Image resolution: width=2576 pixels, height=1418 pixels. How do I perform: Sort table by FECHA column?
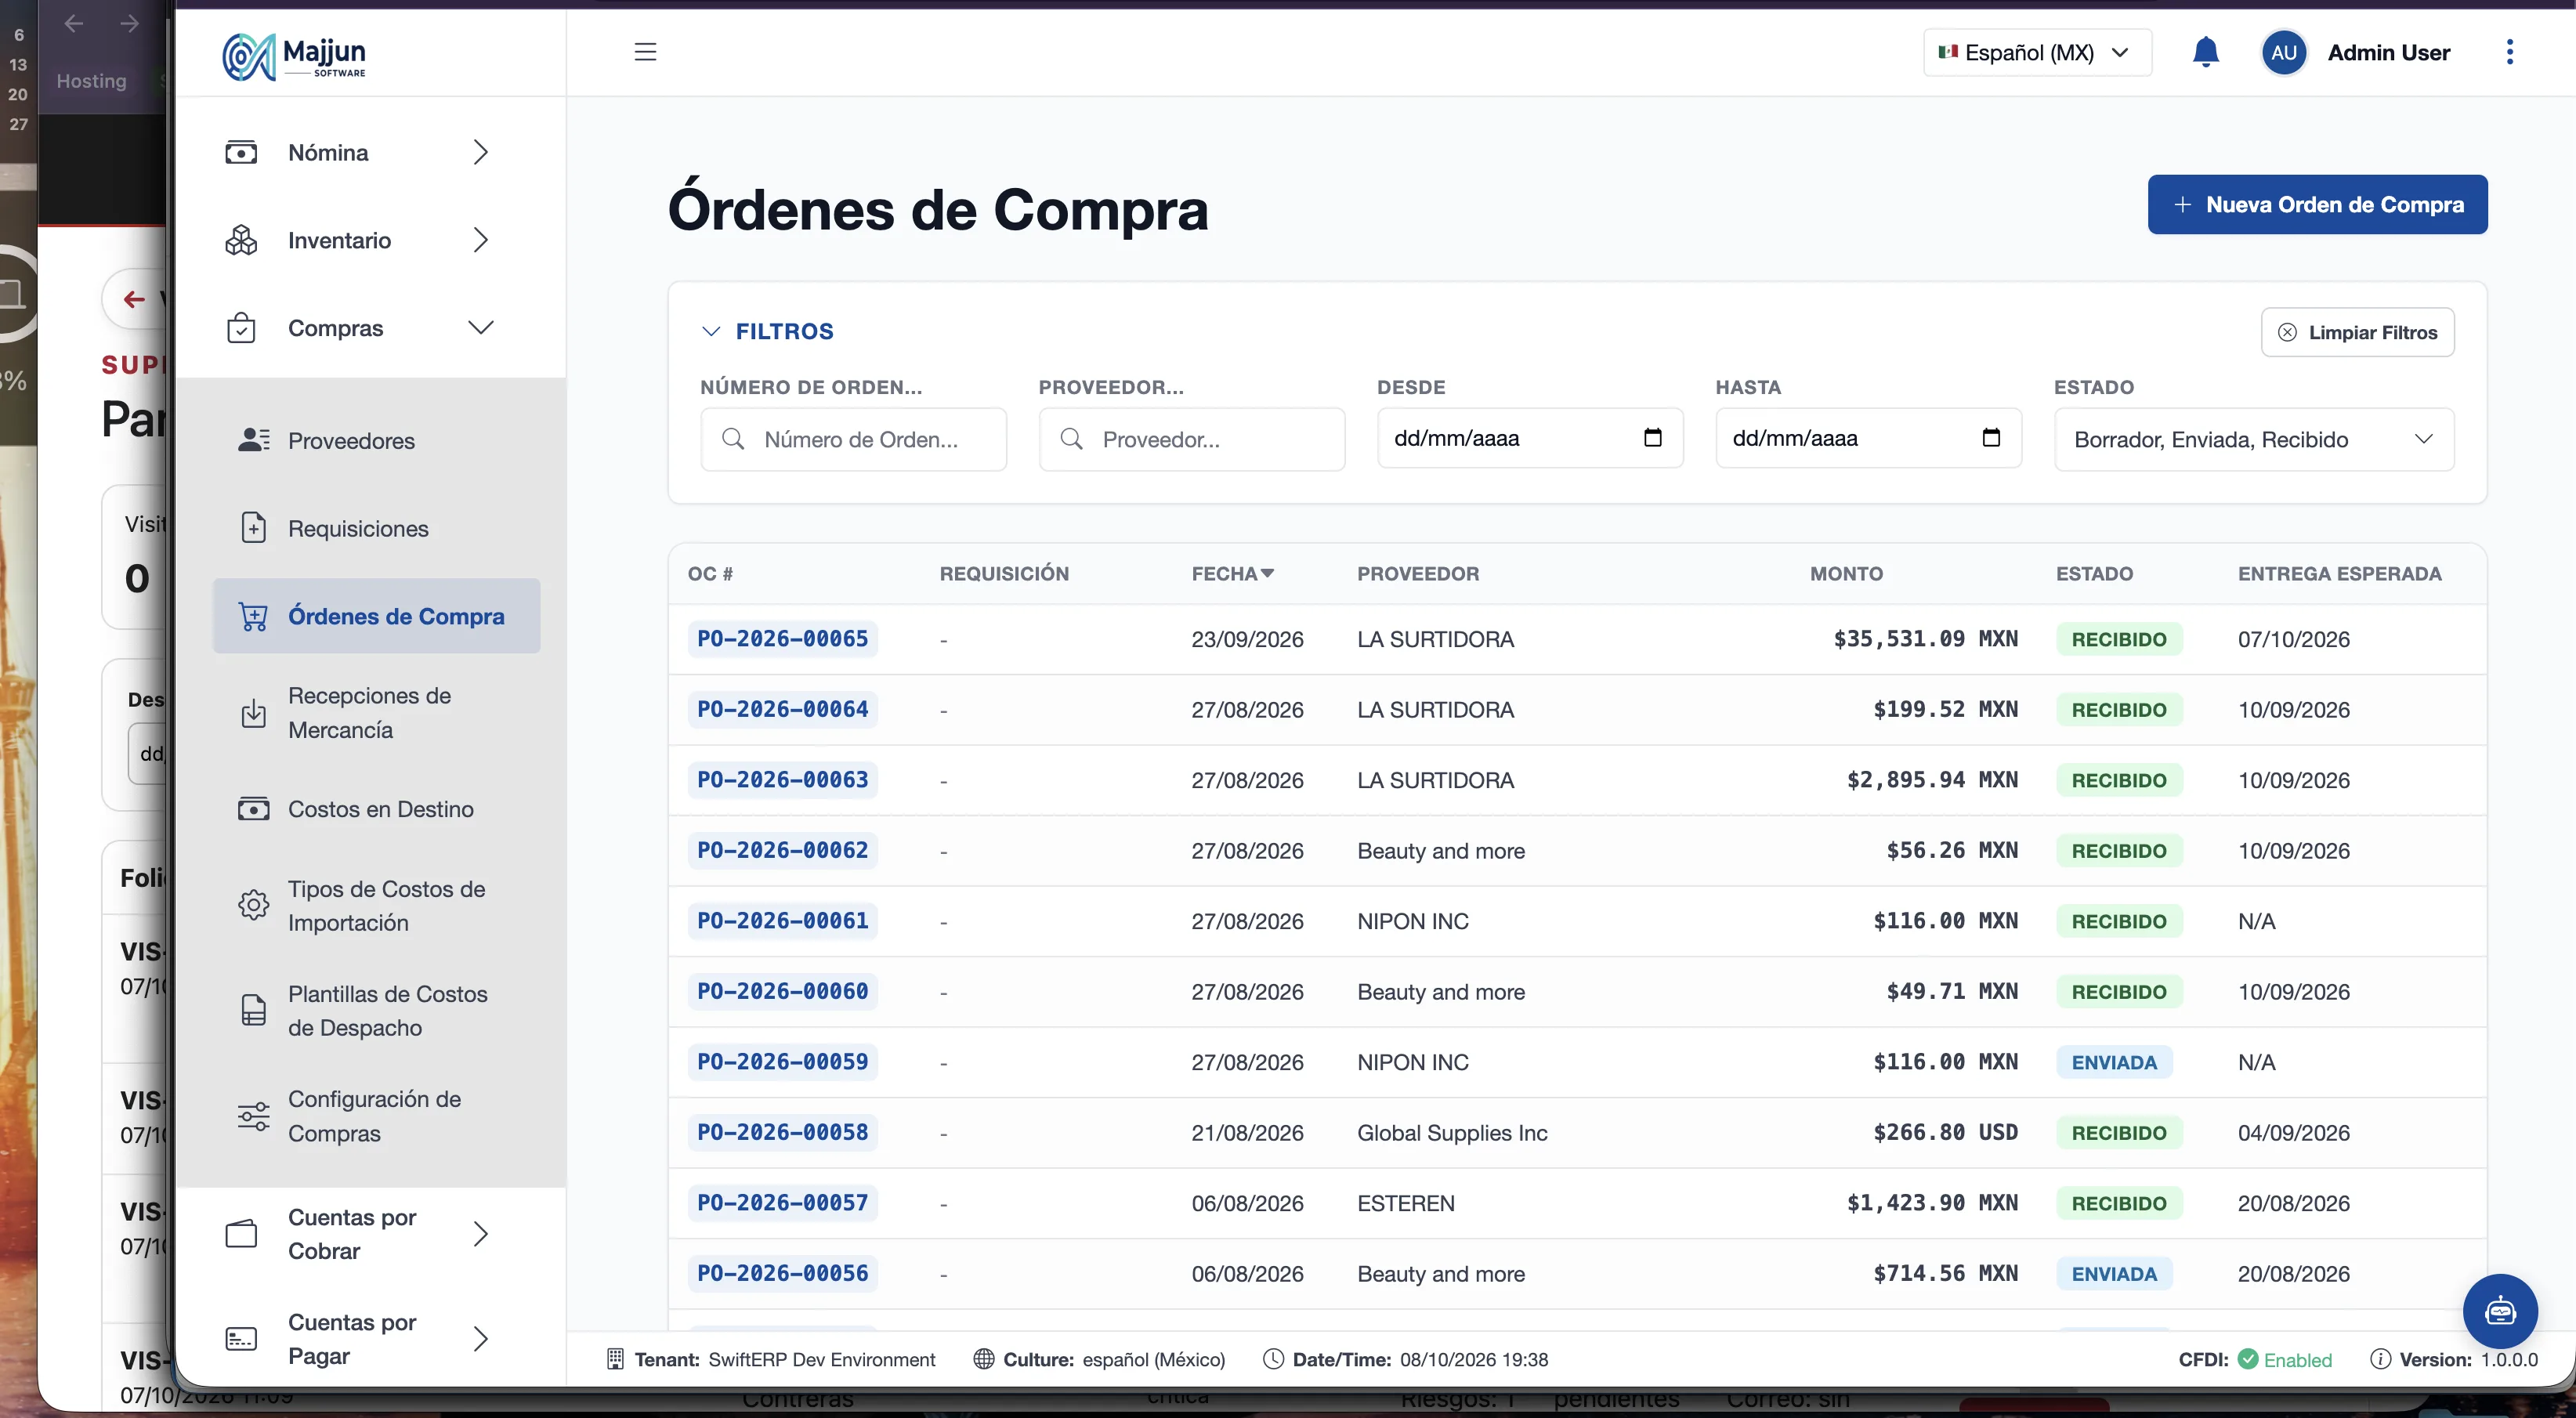pos(1232,573)
